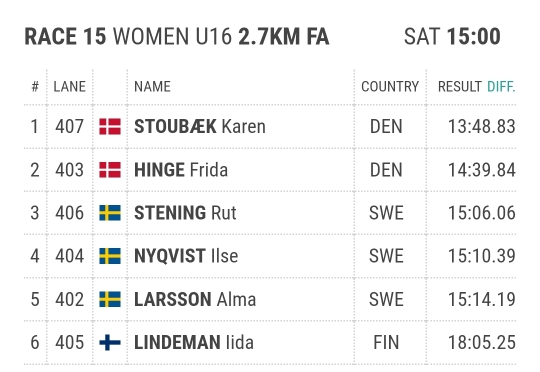
Task: Sort by the LANE column header
Action: coord(70,86)
